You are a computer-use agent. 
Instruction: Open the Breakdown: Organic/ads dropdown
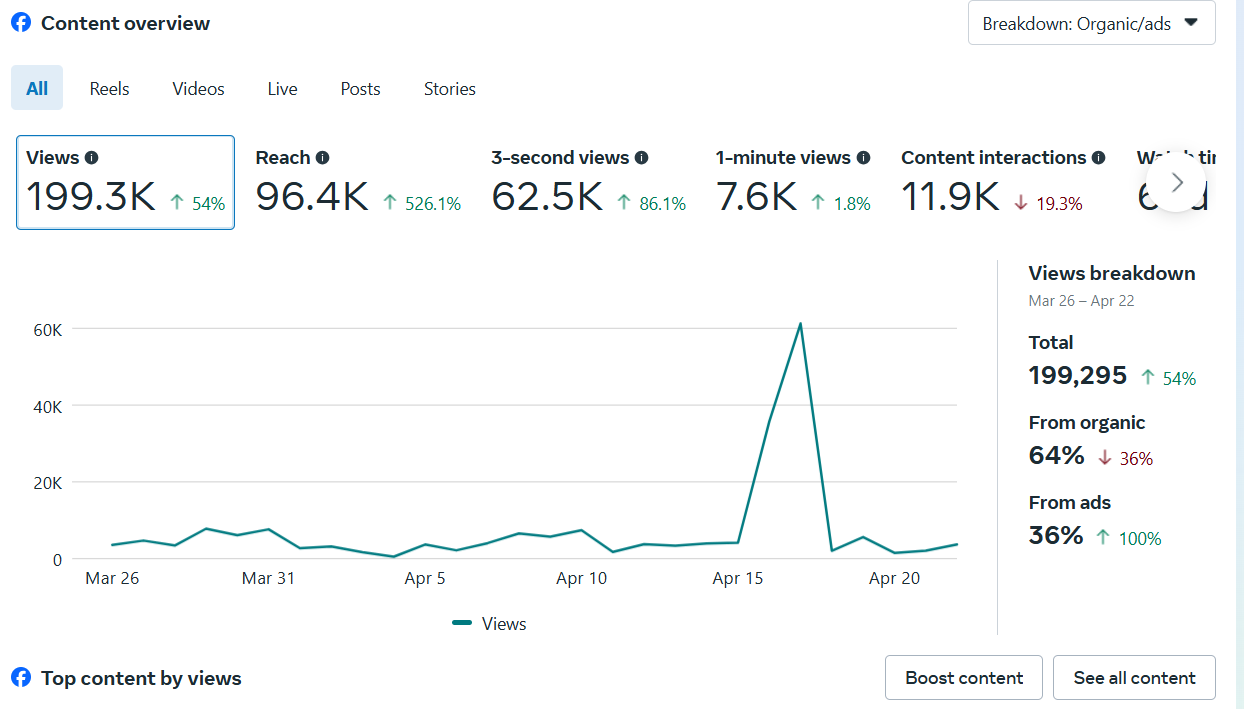(1091, 23)
